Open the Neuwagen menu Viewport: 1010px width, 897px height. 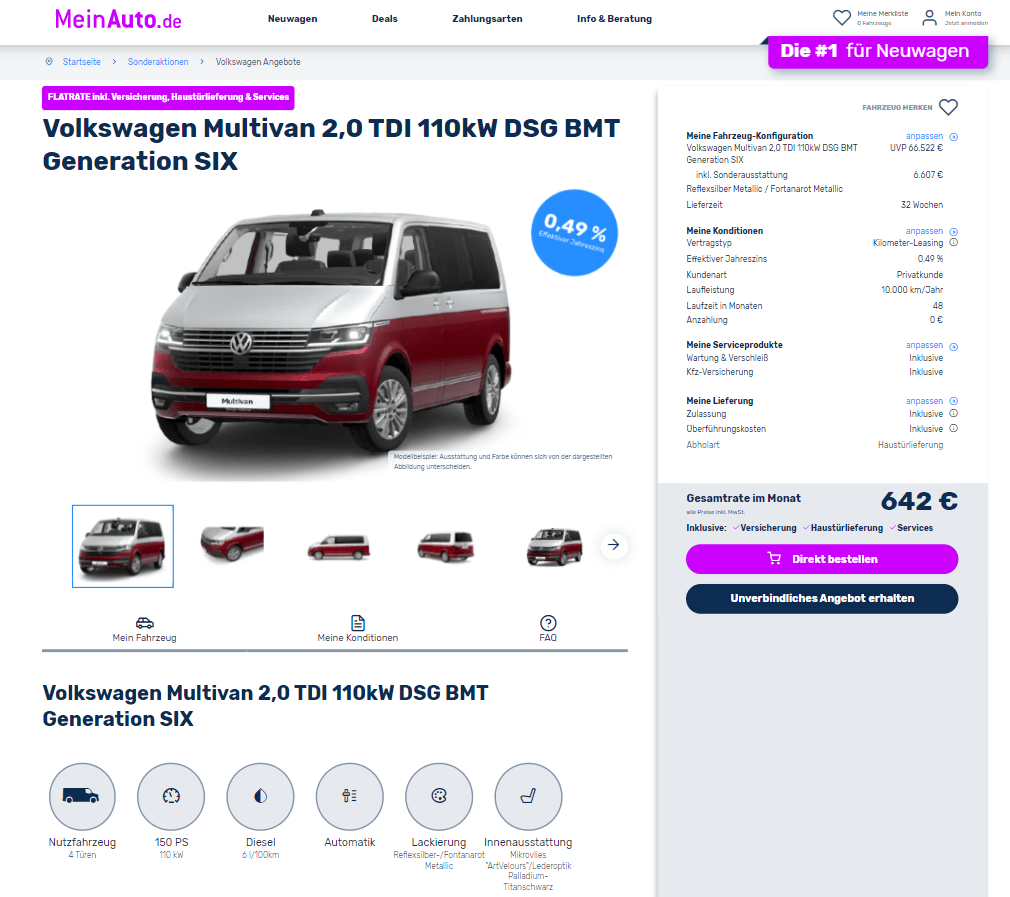point(292,19)
